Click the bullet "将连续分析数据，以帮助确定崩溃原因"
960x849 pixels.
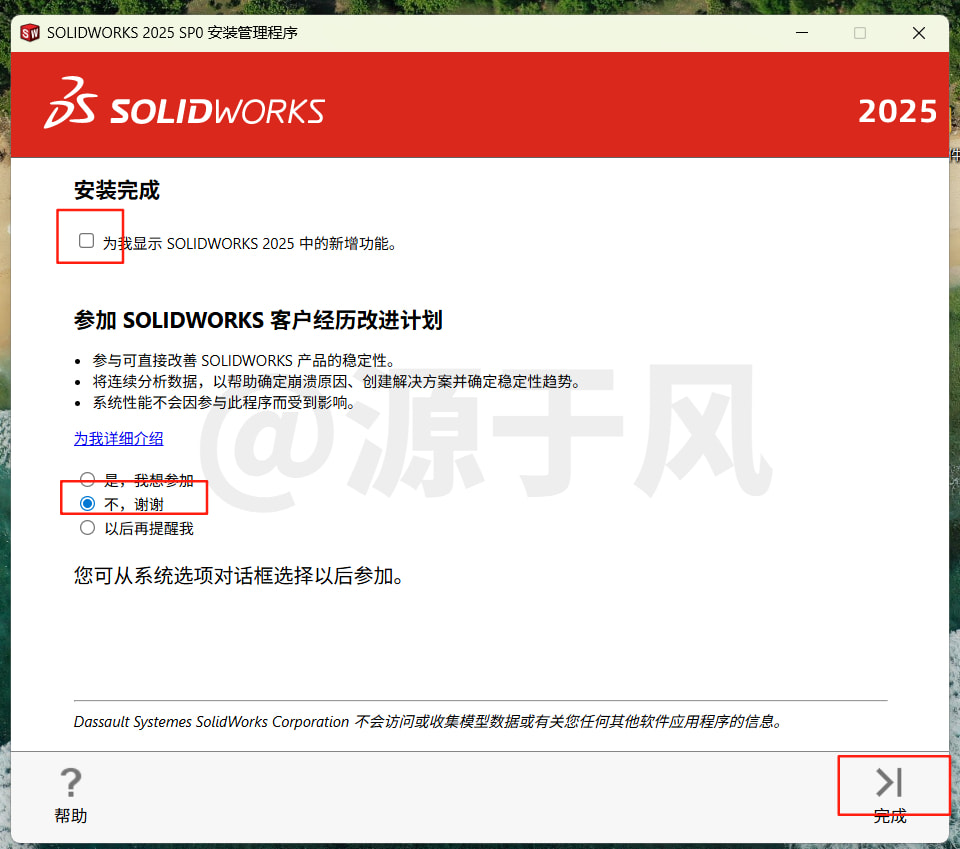coord(336,381)
